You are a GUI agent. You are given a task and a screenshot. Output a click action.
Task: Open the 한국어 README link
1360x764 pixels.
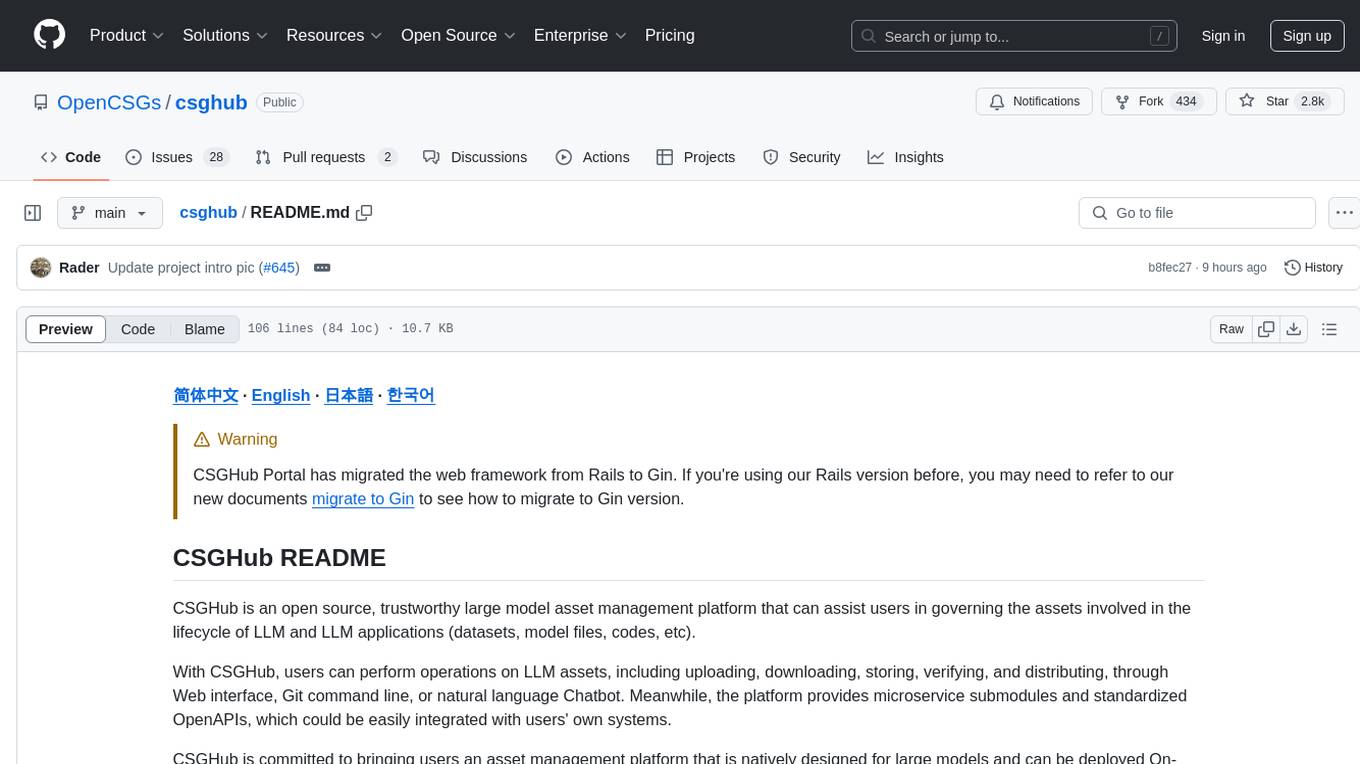click(411, 395)
